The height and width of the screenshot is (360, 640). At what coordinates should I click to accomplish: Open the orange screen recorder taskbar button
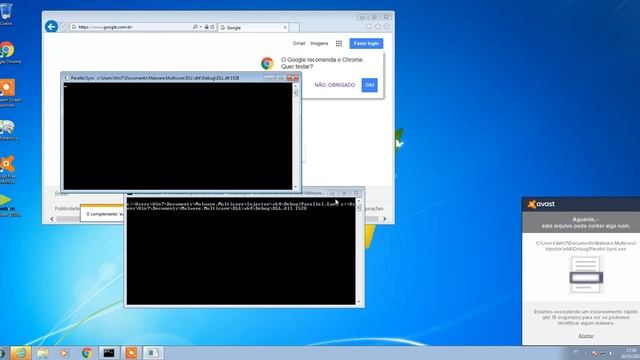click(x=131, y=353)
